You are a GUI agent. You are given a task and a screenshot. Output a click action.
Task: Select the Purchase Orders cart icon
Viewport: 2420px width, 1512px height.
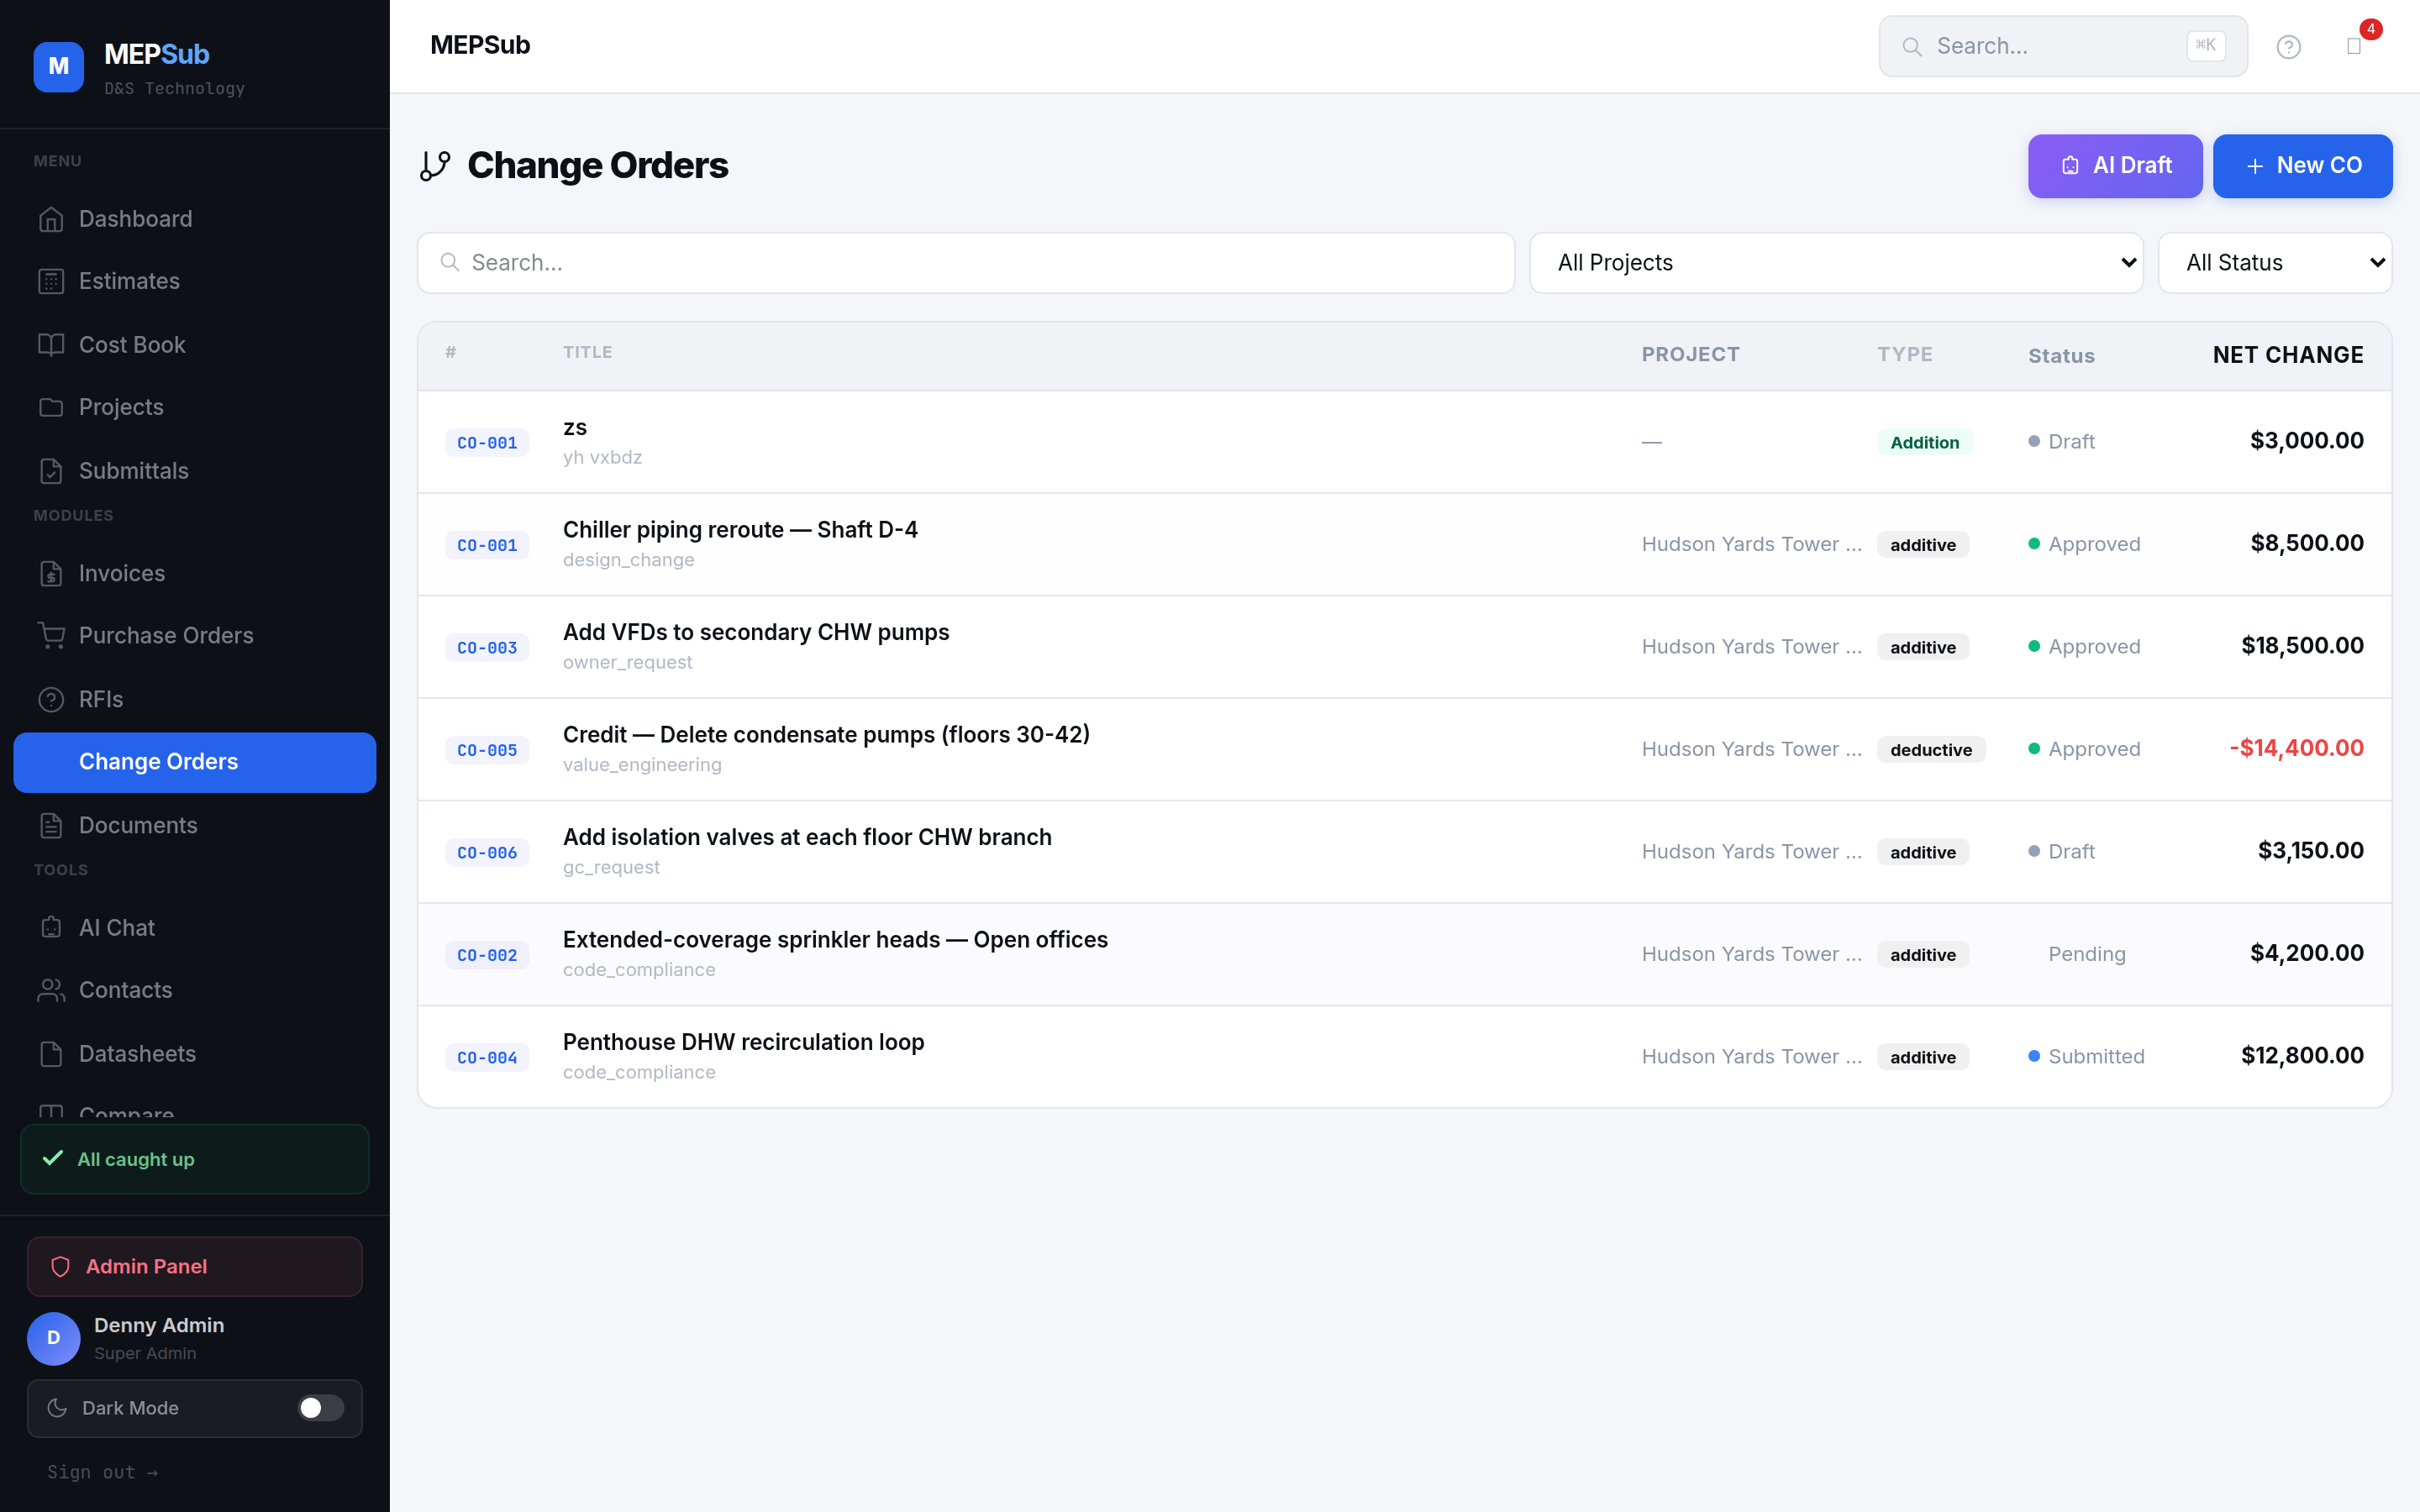52,635
